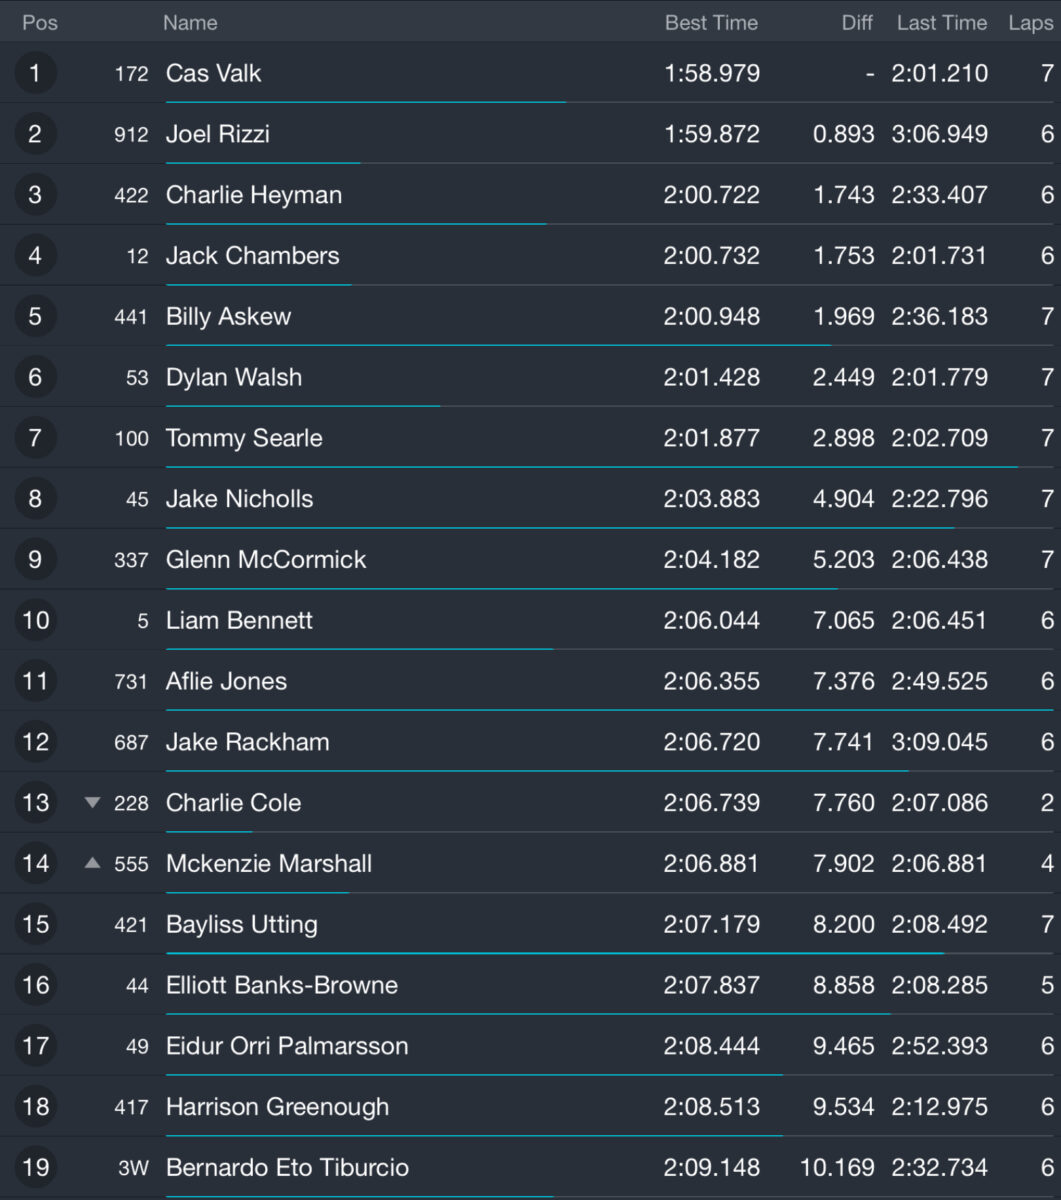
Task: Select Bernardo Eto Tiburcio's row
Action: [x=530, y=1167]
